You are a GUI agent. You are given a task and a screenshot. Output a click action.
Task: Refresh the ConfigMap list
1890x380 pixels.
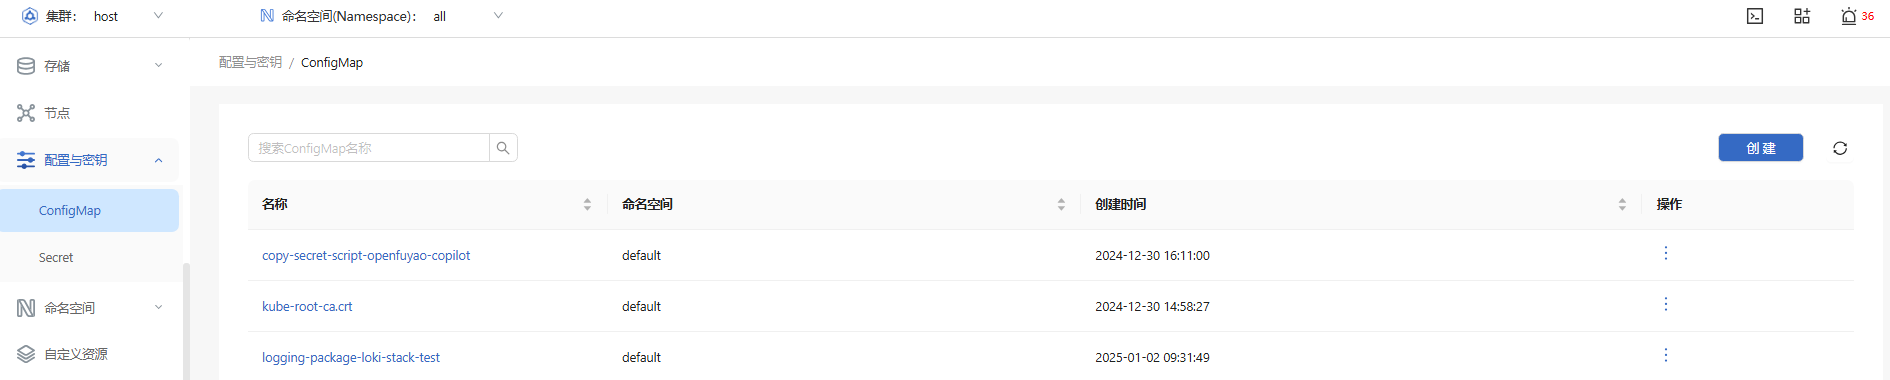pos(1840,148)
